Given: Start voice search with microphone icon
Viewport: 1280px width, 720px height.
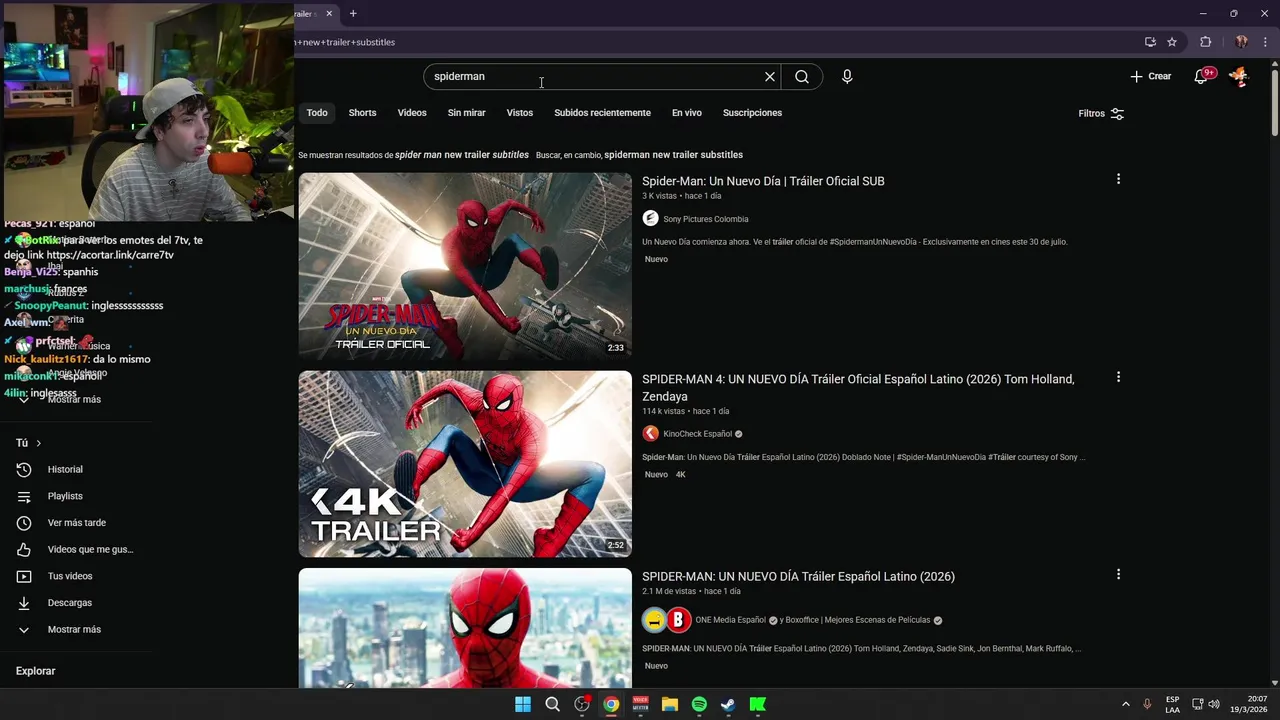Looking at the screenshot, I should coord(847,77).
